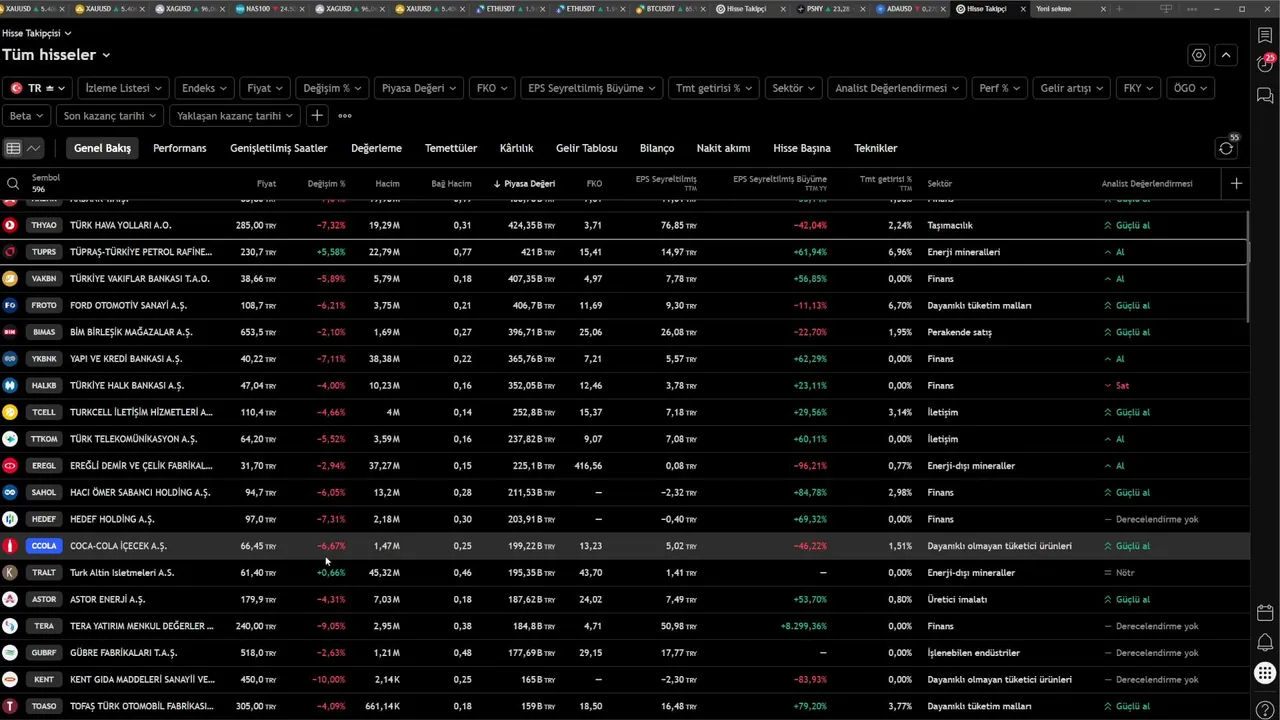Image resolution: width=1280 pixels, height=720 pixels.
Task: Switch to the Temettüler tab
Action: point(451,148)
